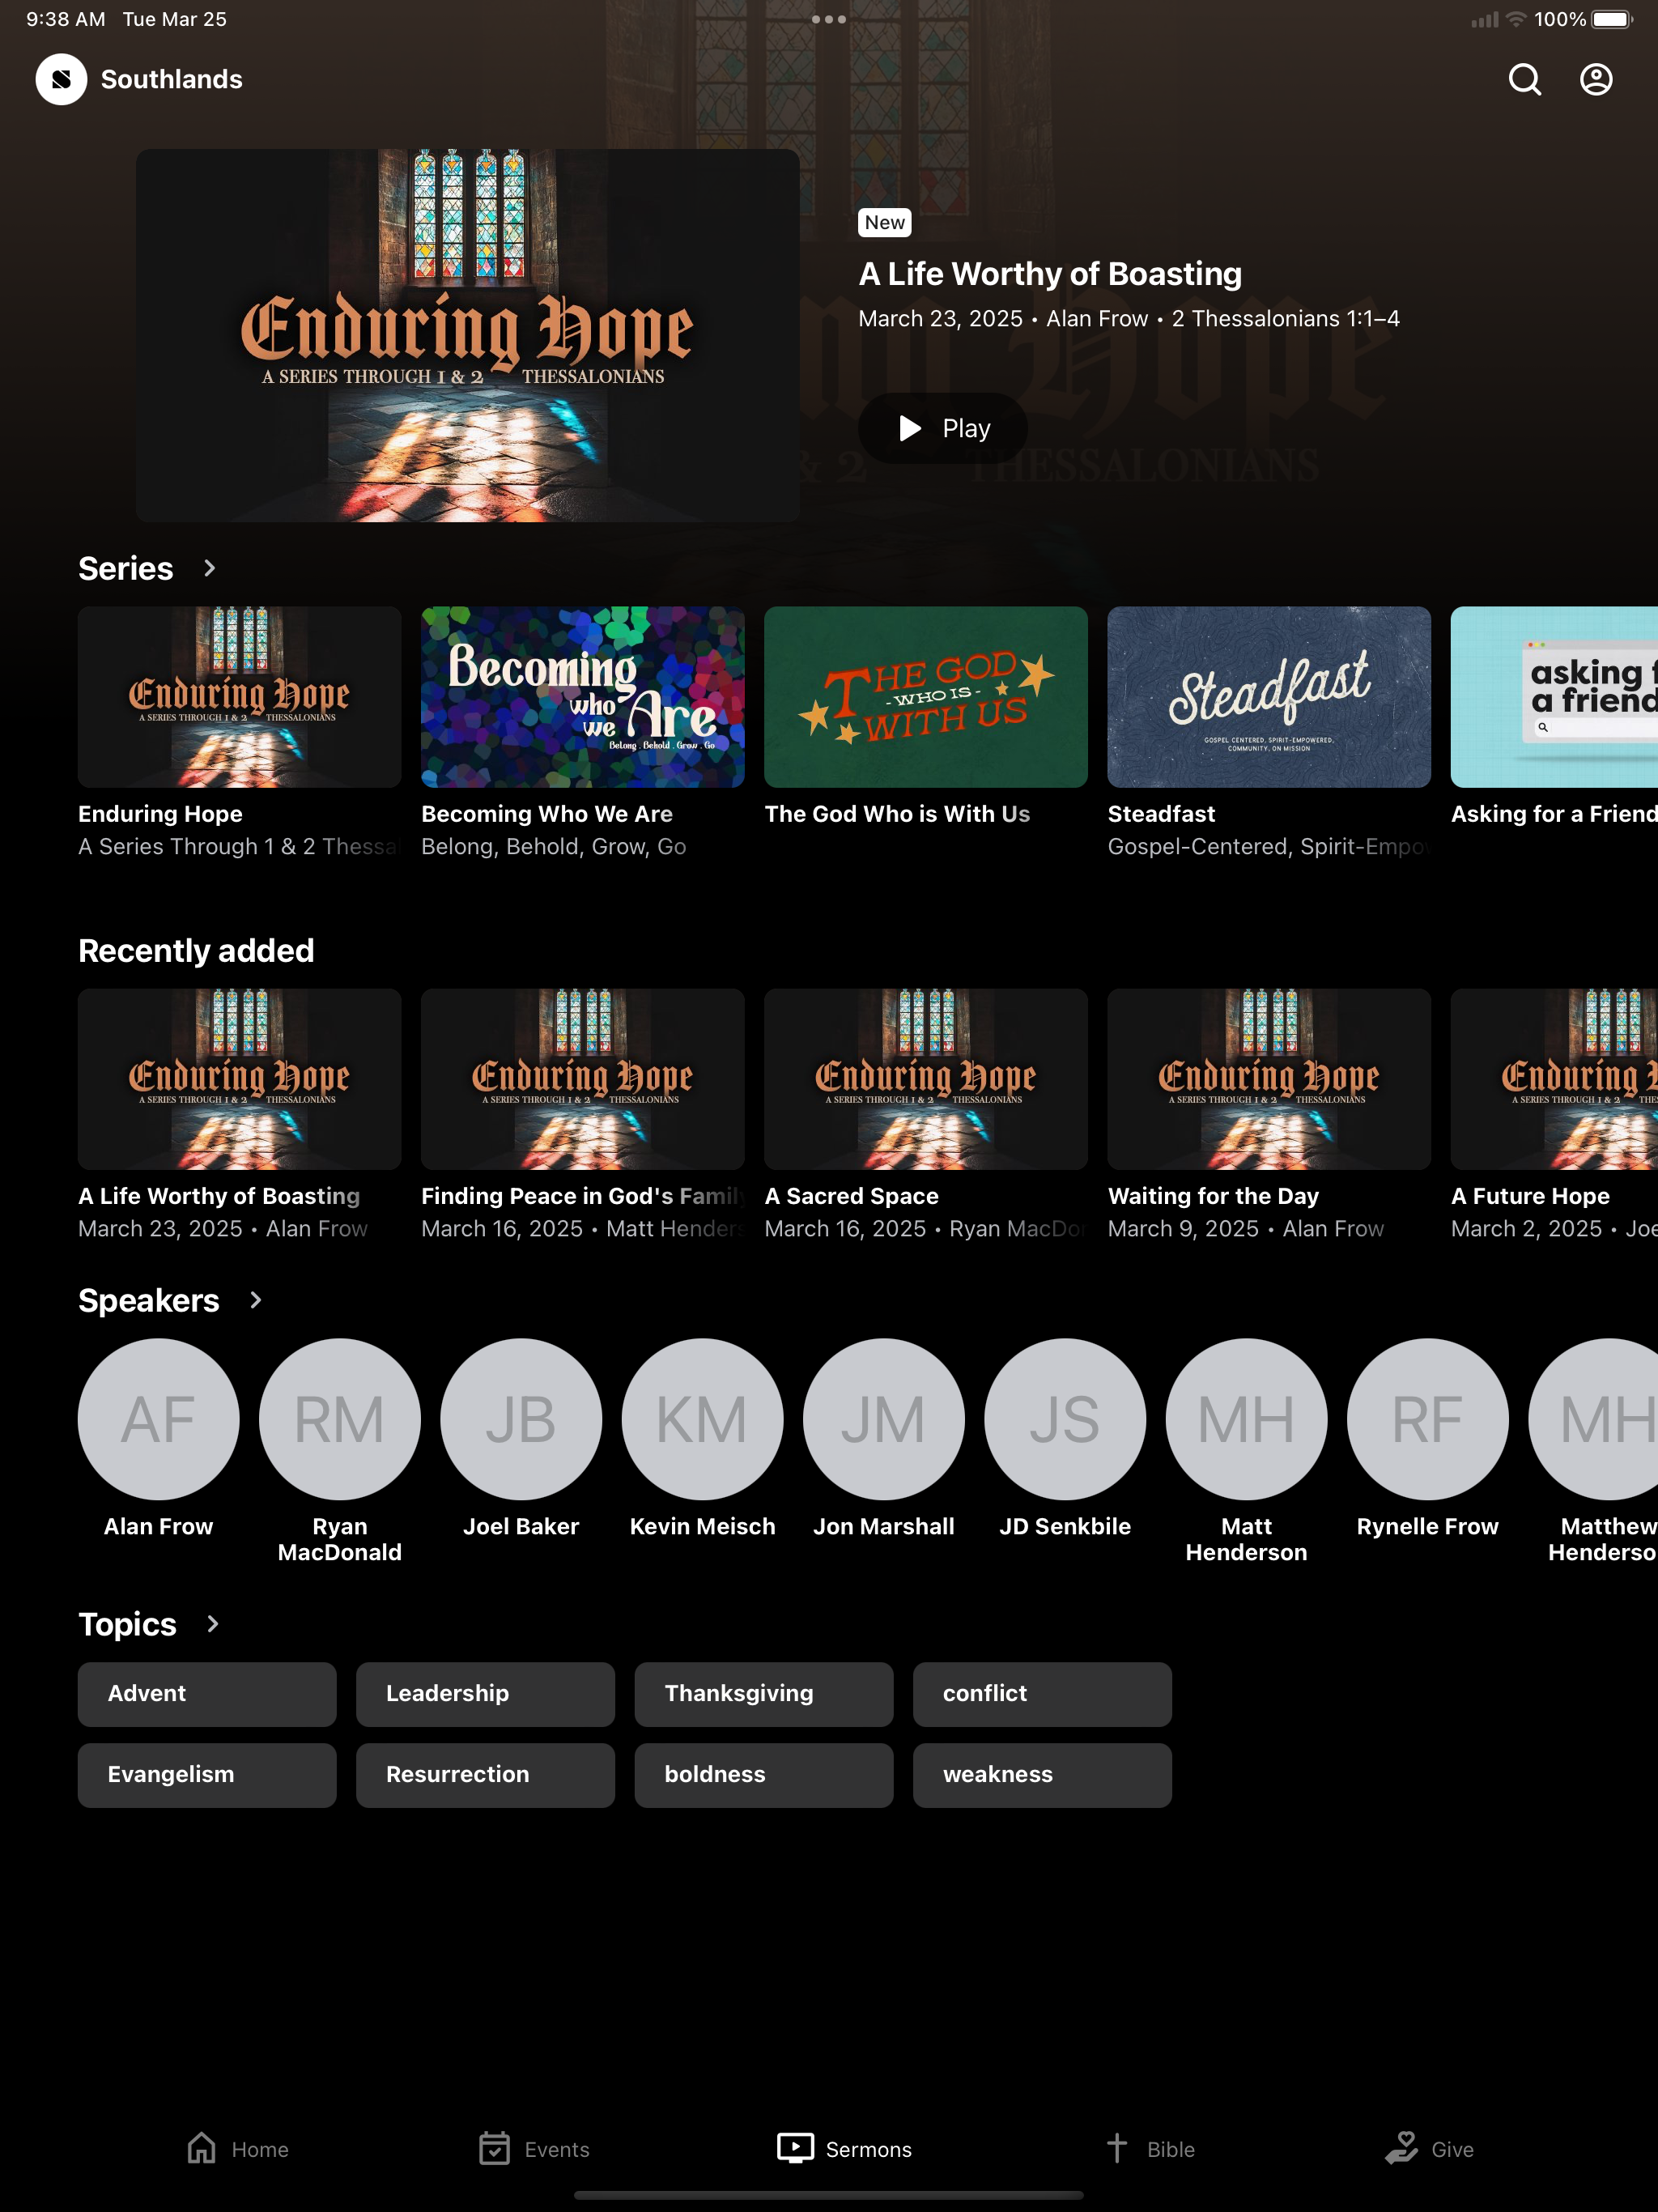Open the Series heading
The width and height of the screenshot is (1658, 2212).
(x=126, y=568)
